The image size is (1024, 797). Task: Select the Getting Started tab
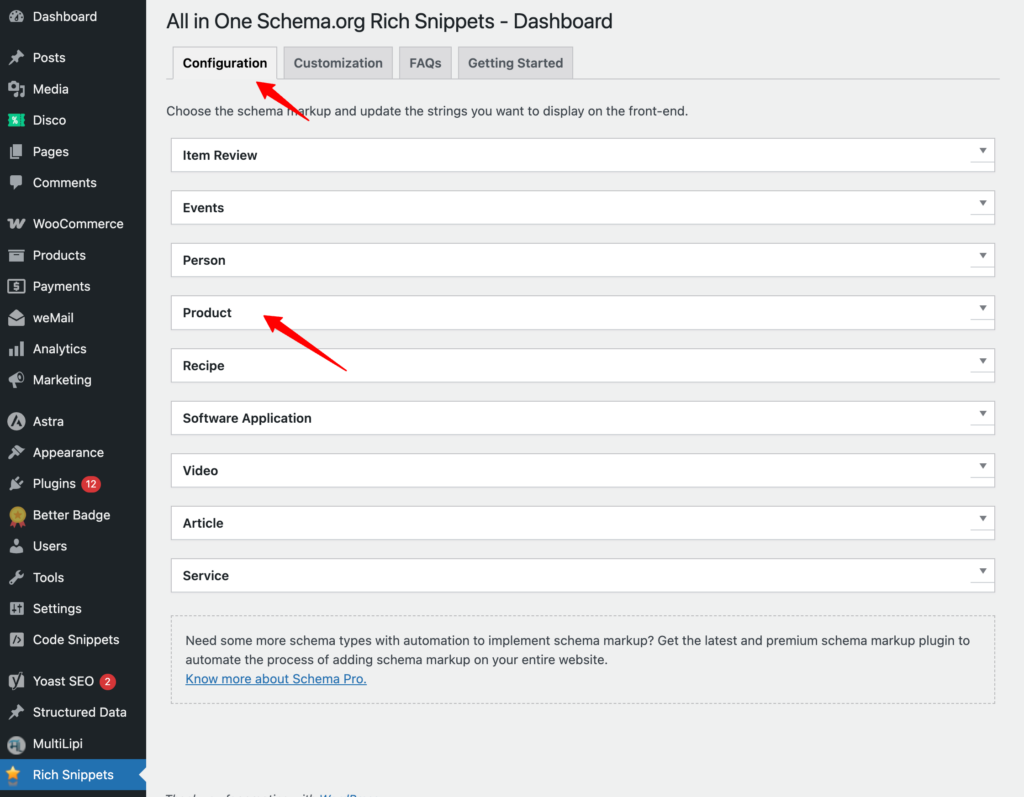[515, 63]
